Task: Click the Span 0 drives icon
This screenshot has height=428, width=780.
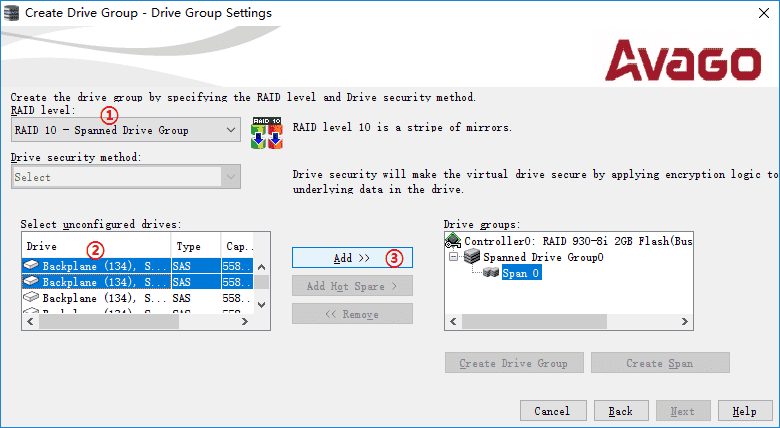Action: pyautogui.click(x=491, y=272)
